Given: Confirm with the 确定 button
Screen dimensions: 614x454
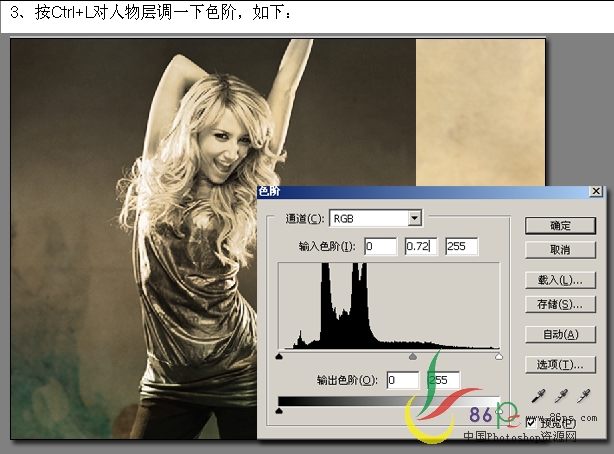Looking at the screenshot, I should pos(560,226).
